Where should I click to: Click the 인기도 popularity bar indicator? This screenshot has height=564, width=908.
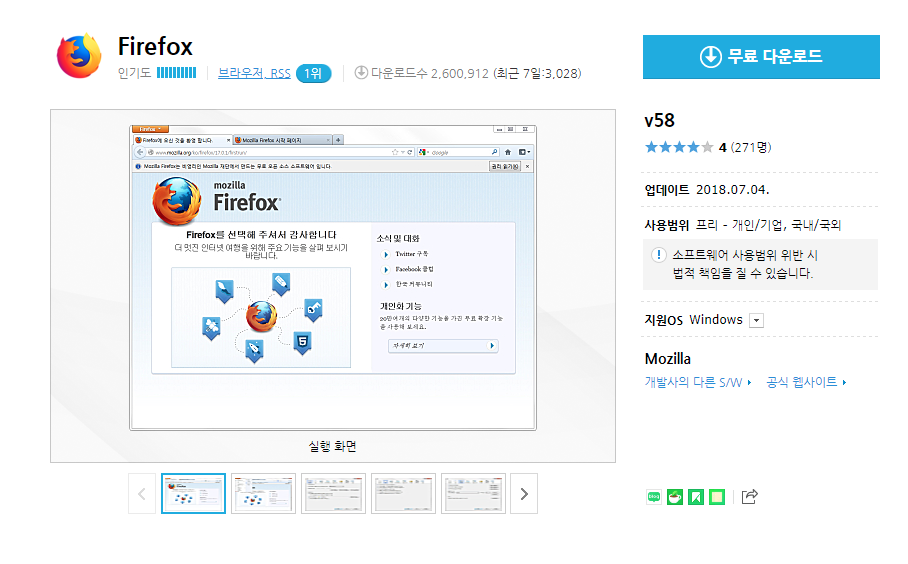(x=177, y=73)
